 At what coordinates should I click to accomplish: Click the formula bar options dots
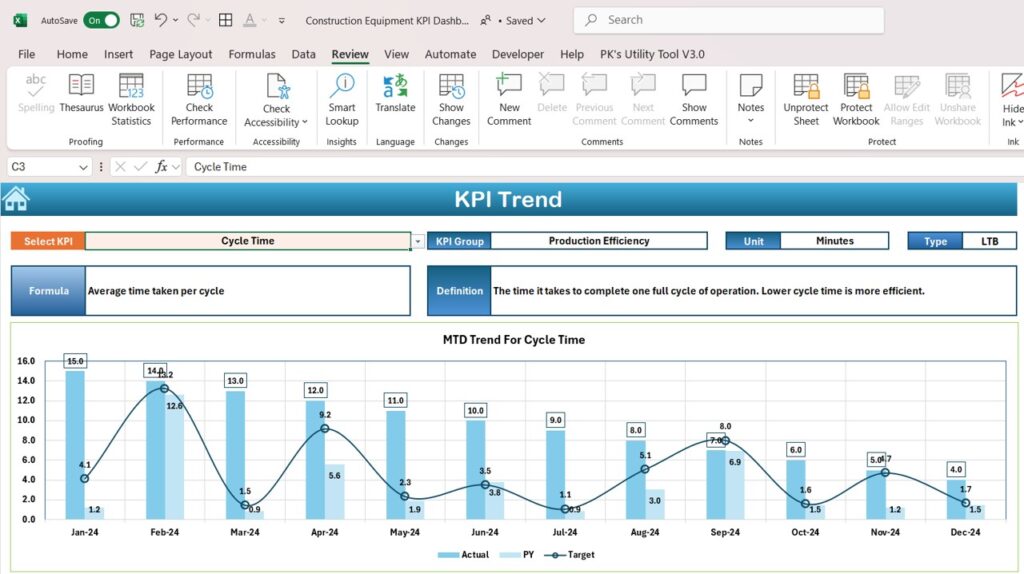(101, 167)
